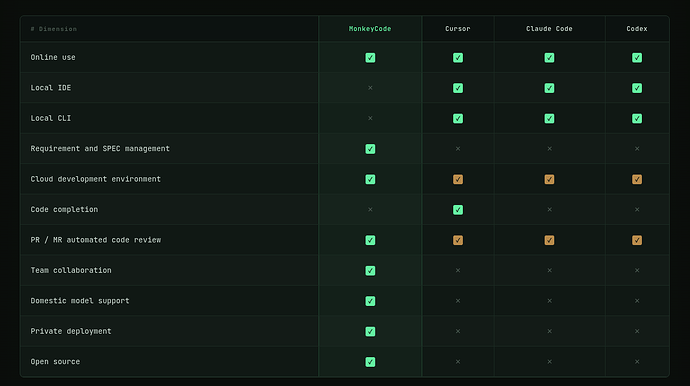Click MonkeyCode's check for Private deployment

[x=370, y=331]
